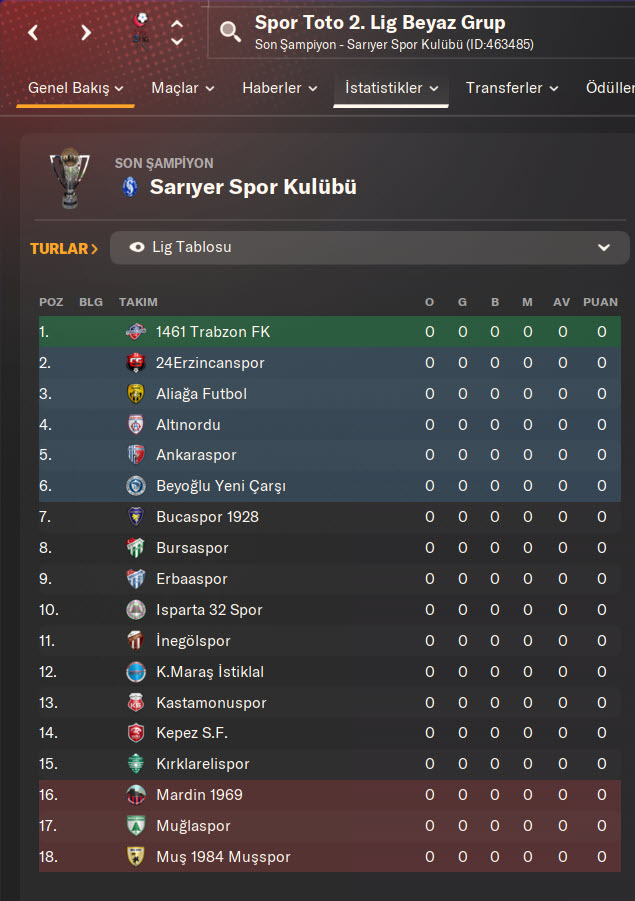Click the back navigation arrow

[x=34, y=32]
